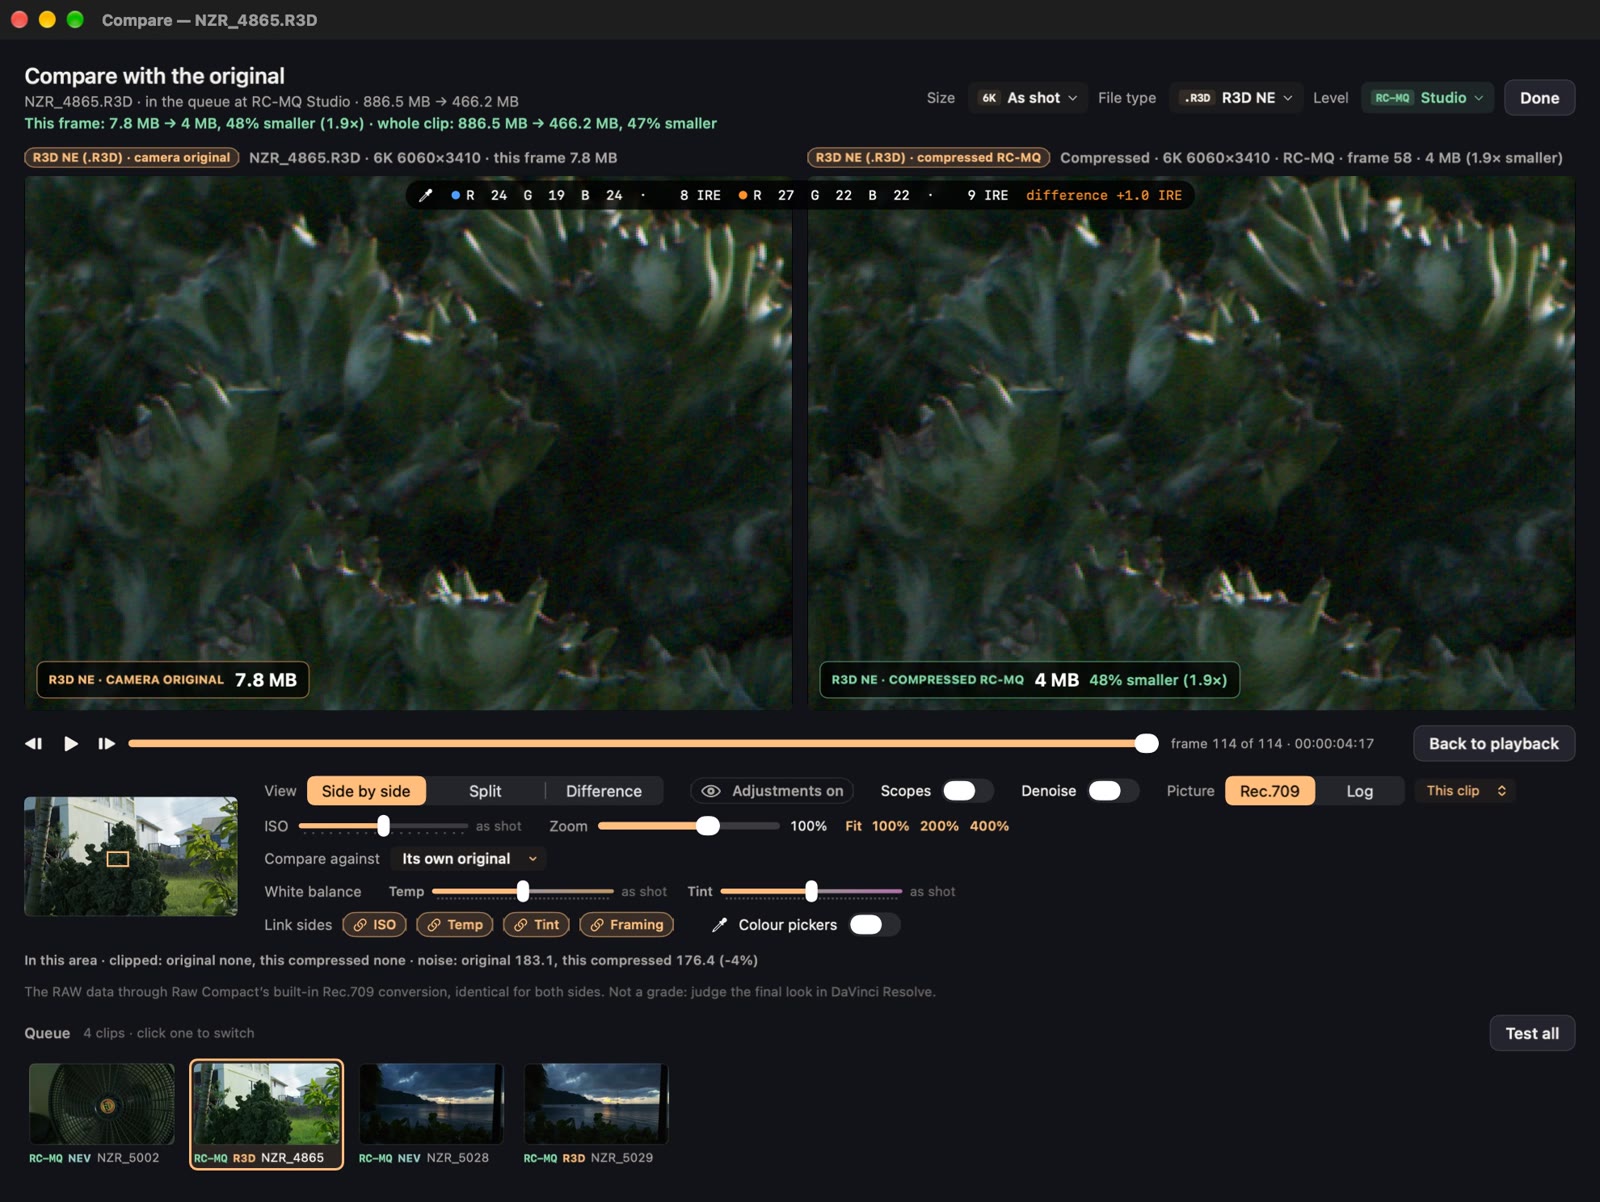
Task: Select Log picture mode
Action: coord(1360,791)
